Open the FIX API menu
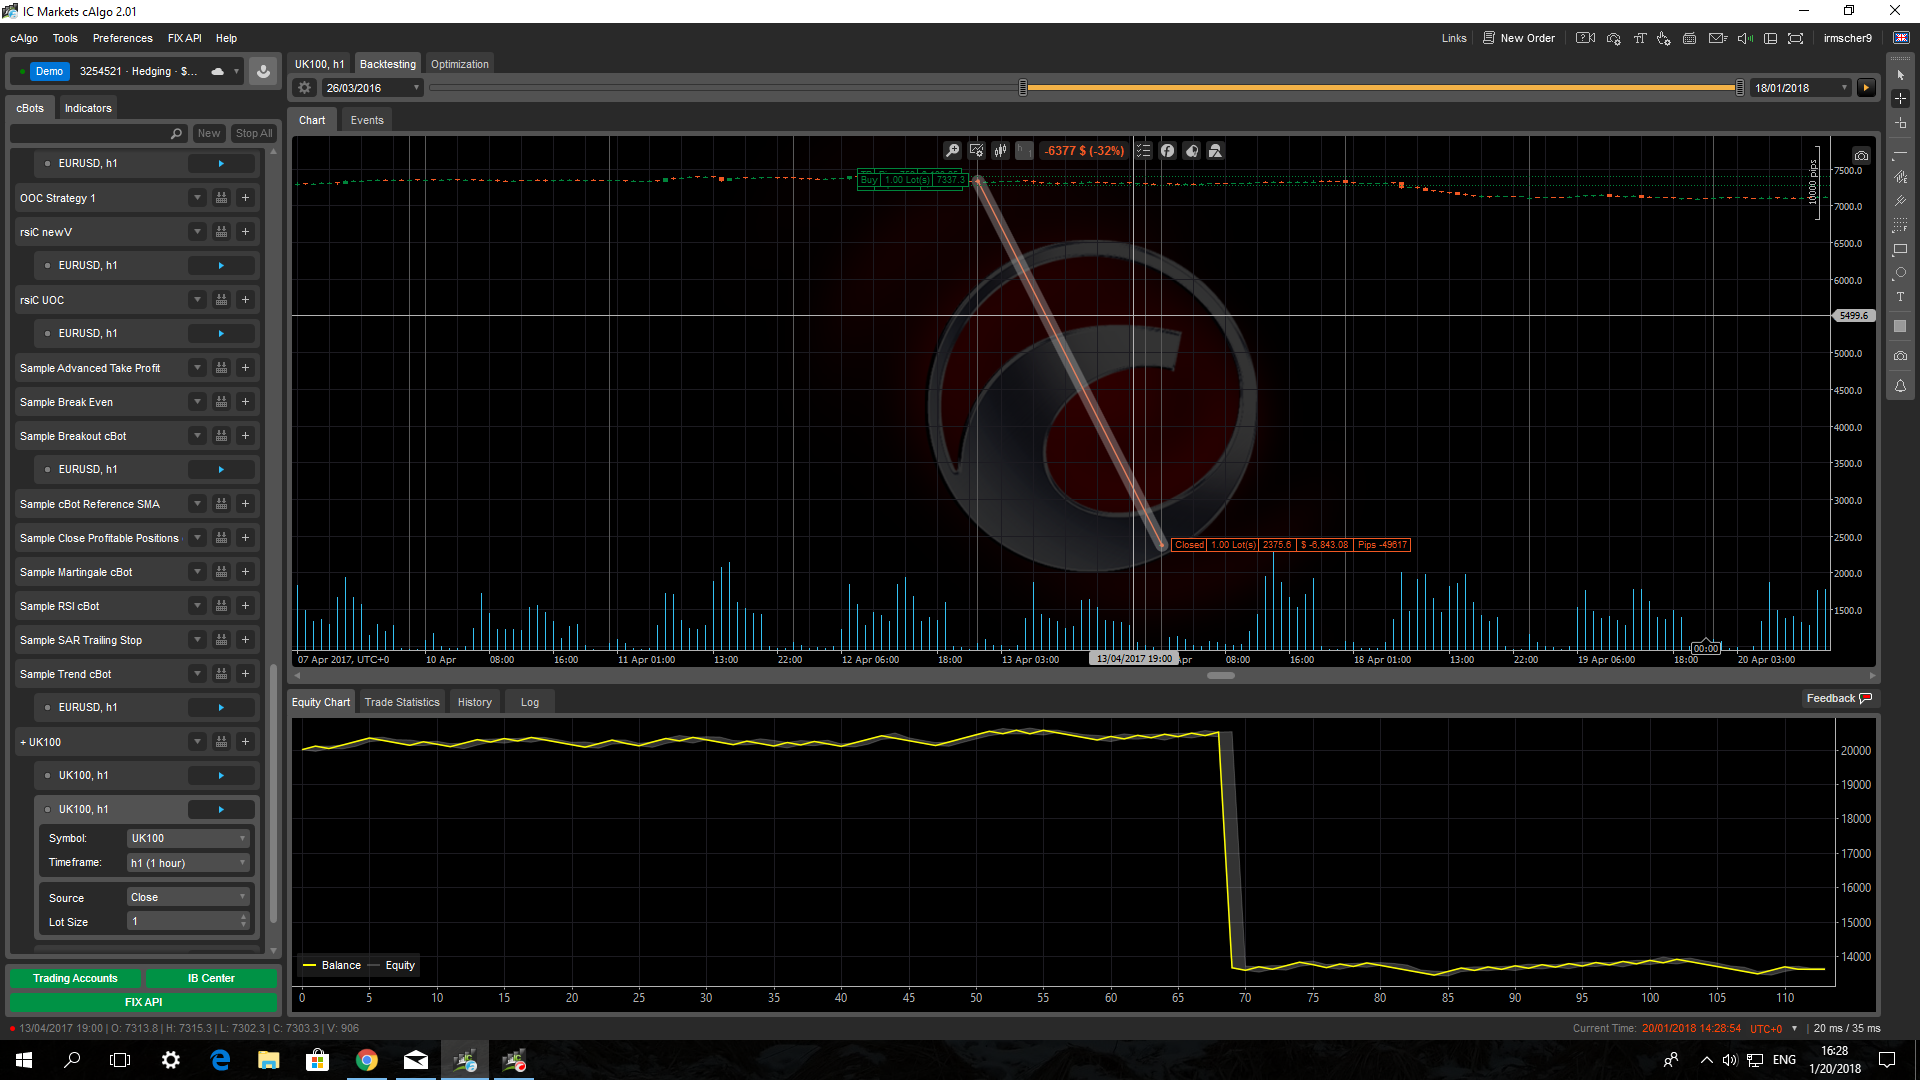Image resolution: width=1920 pixels, height=1080 pixels. point(184,38)
